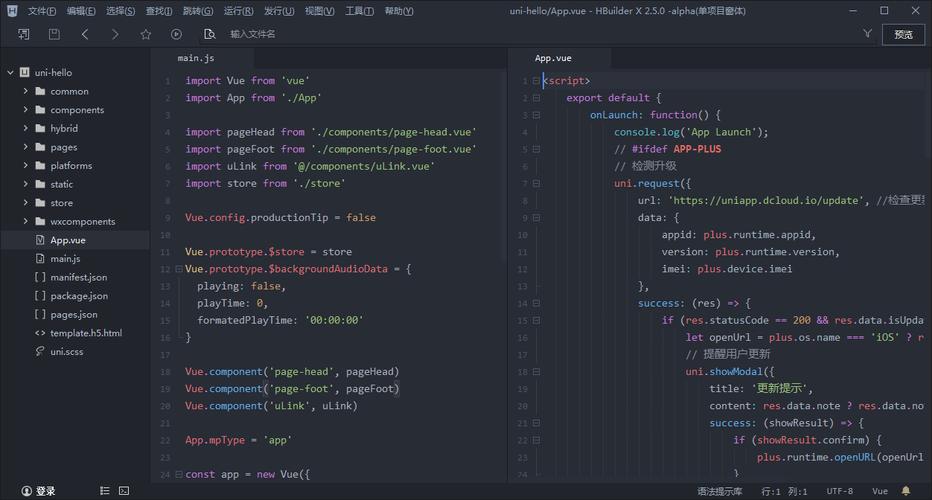
Task: Expand the hybrid folder
Action: tap(25, 128)
